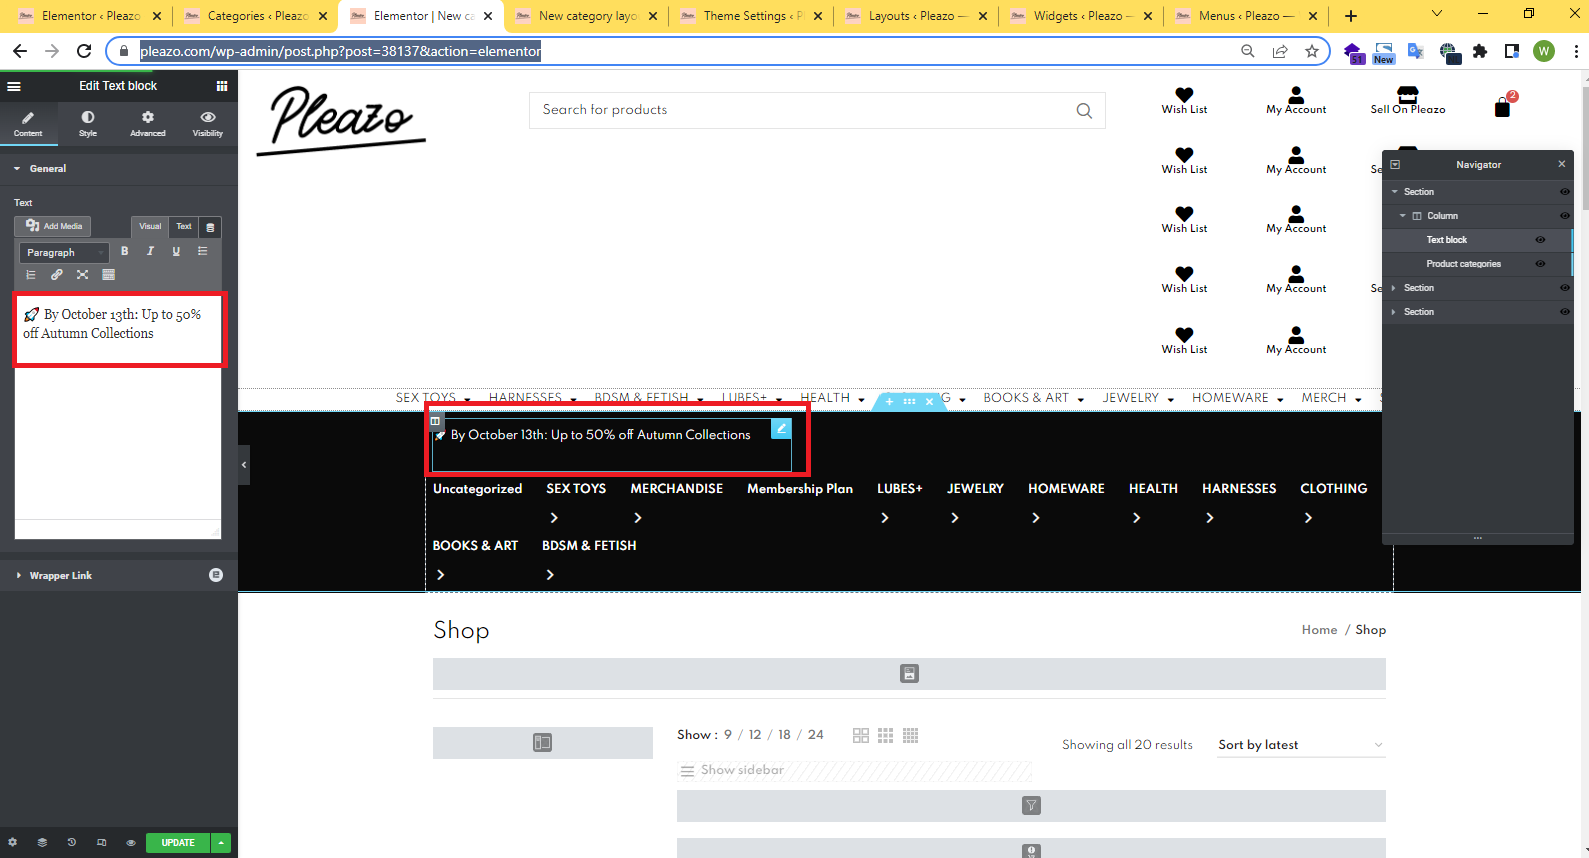Select the Content tab
1589x858 pixels.
coord(28,123)
